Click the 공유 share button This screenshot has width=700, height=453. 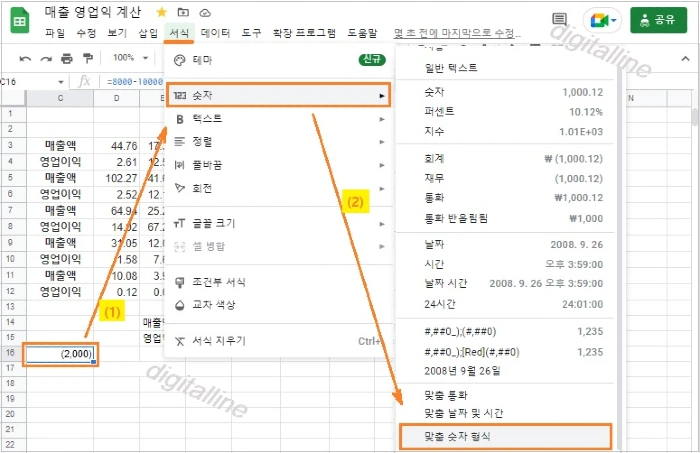click(x=658, y=20)
